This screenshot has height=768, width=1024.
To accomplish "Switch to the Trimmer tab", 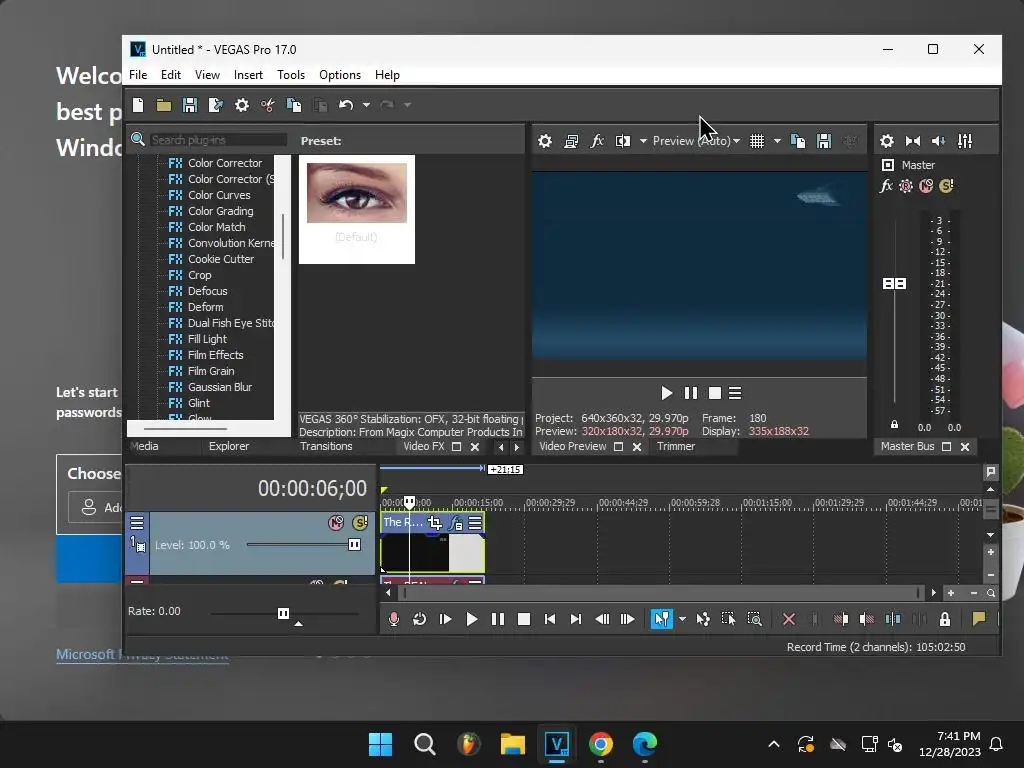I will [x=676, y=447].
